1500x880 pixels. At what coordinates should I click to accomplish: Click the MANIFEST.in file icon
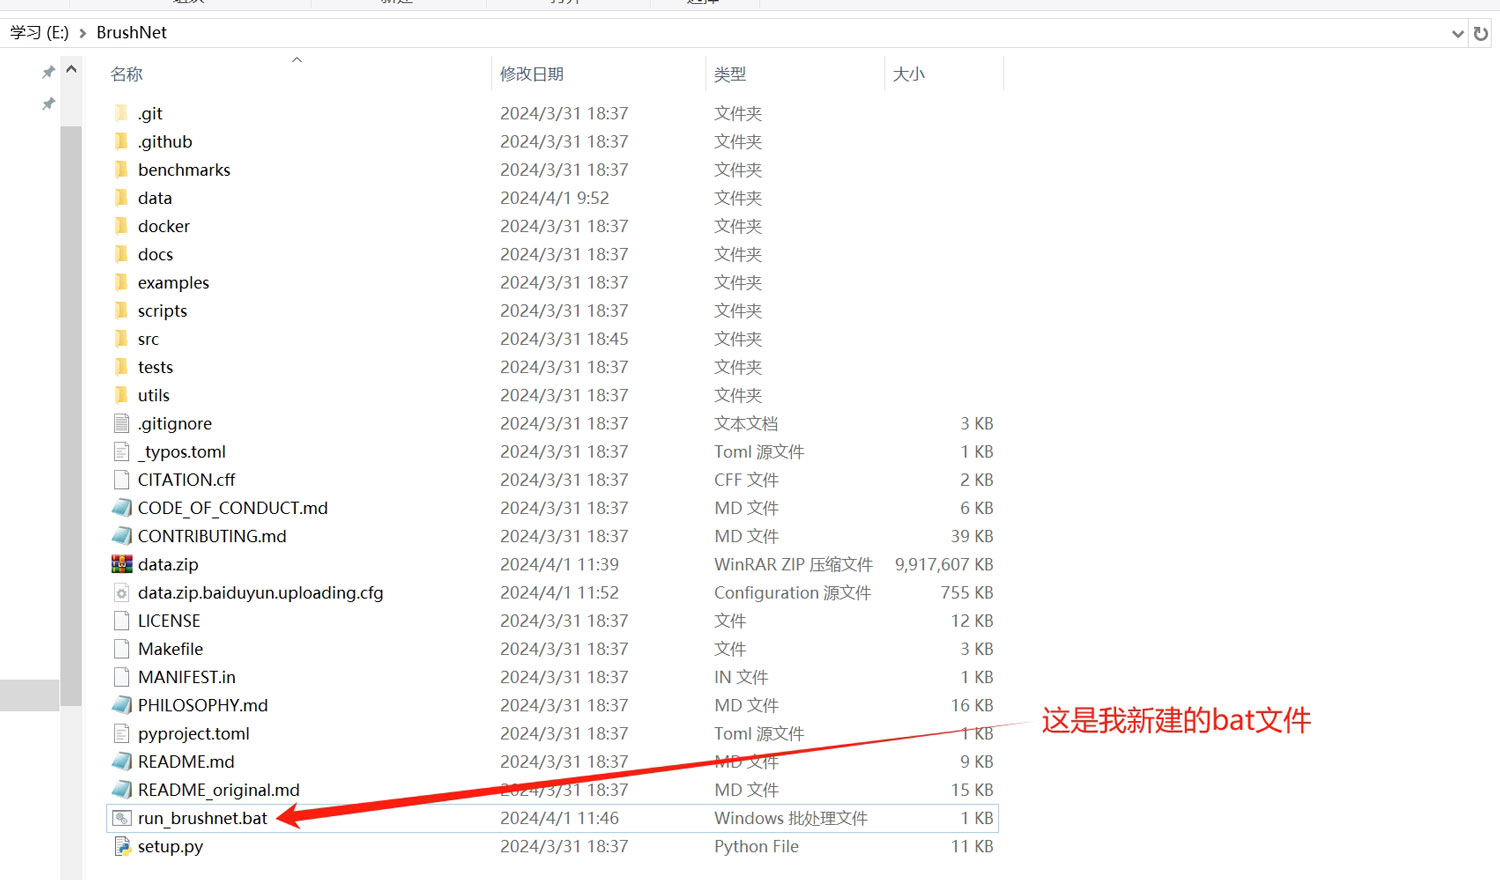point(121,677)
